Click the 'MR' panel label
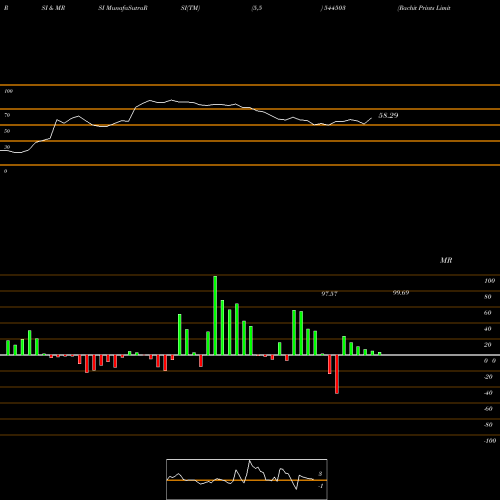The image size is (500, 500). [446, 260]
